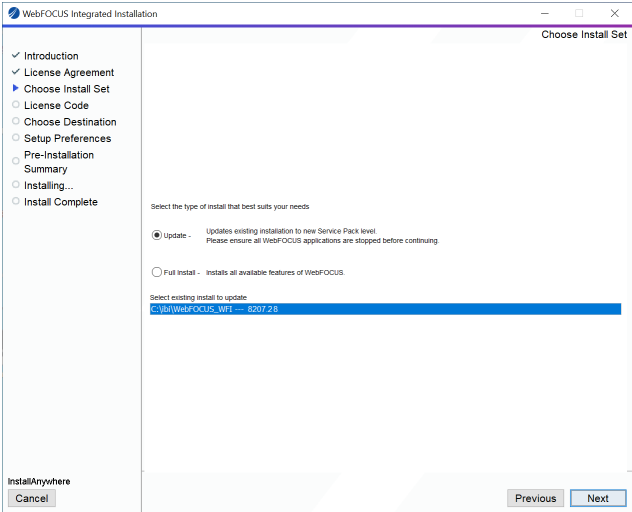
Task: Click the License Agreement step label
Action: click(x=69, y=73)
